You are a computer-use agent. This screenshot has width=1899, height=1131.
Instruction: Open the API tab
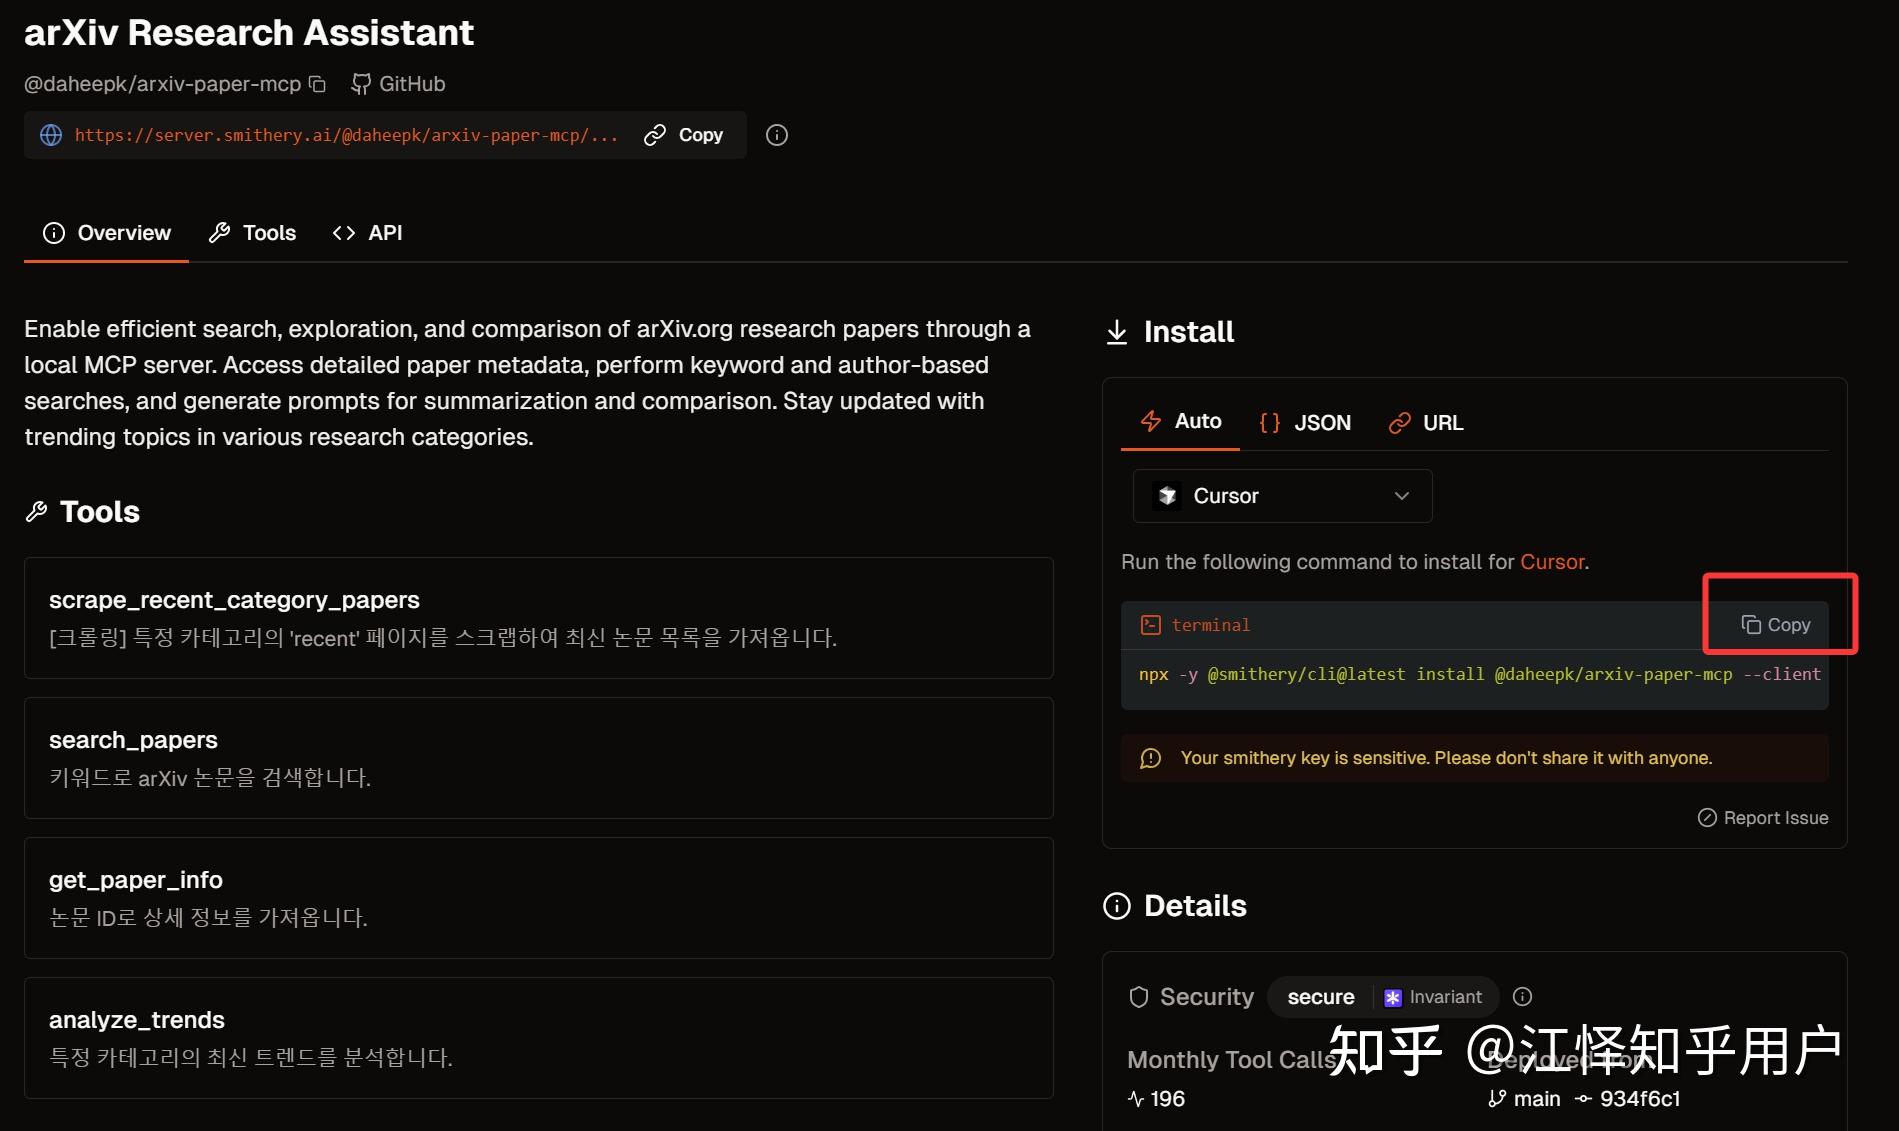click(367, 233)
